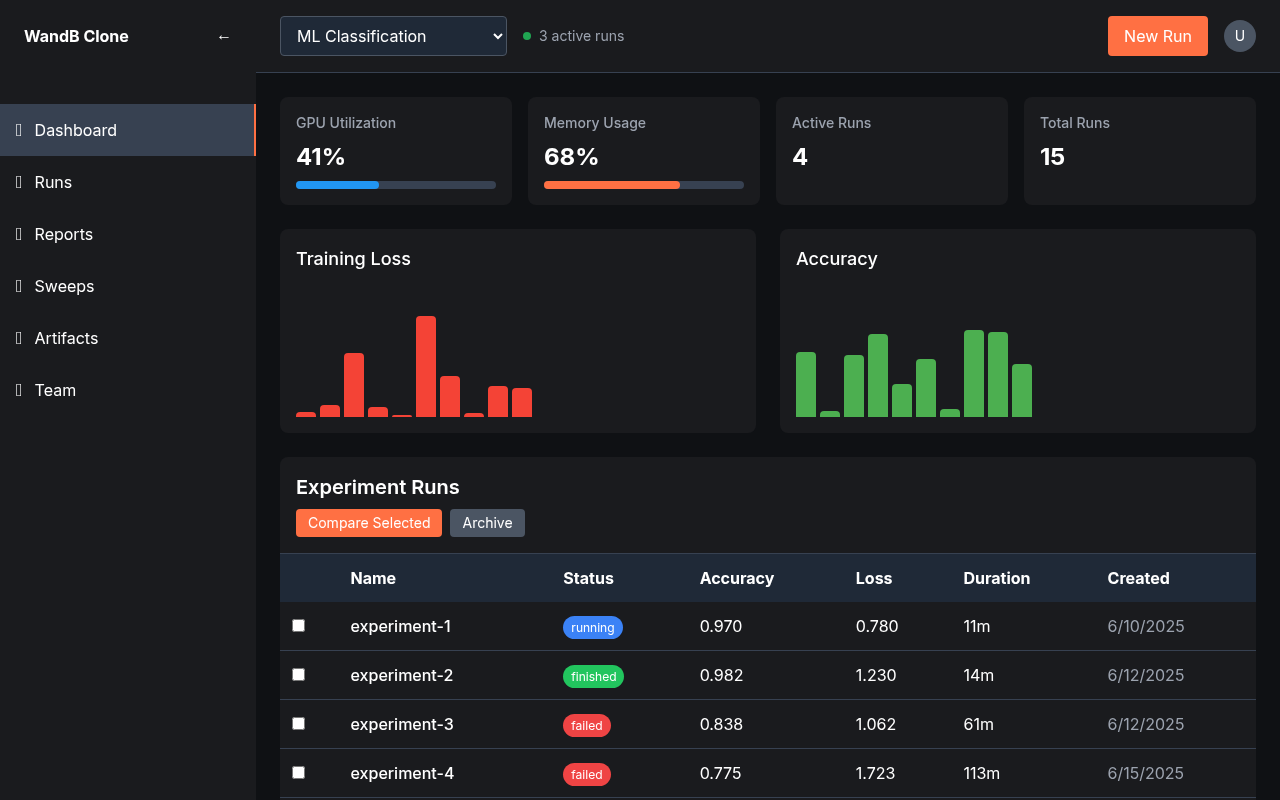This screenshot has height=800, width=1280.
Task: Click the Memory Usage progress bar
Action: 644,185
